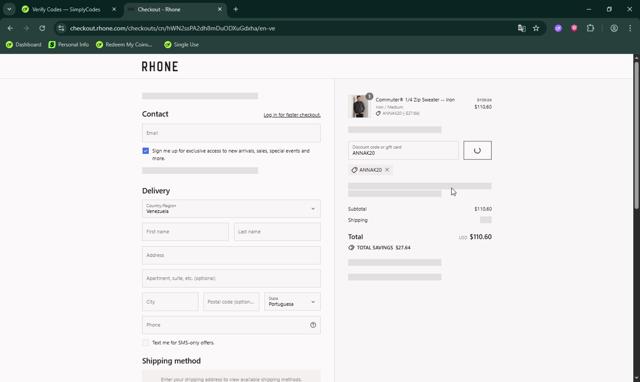Open the Single Use bookmark
The height and width of the screenshot is (382, 640).
[181, 44]
